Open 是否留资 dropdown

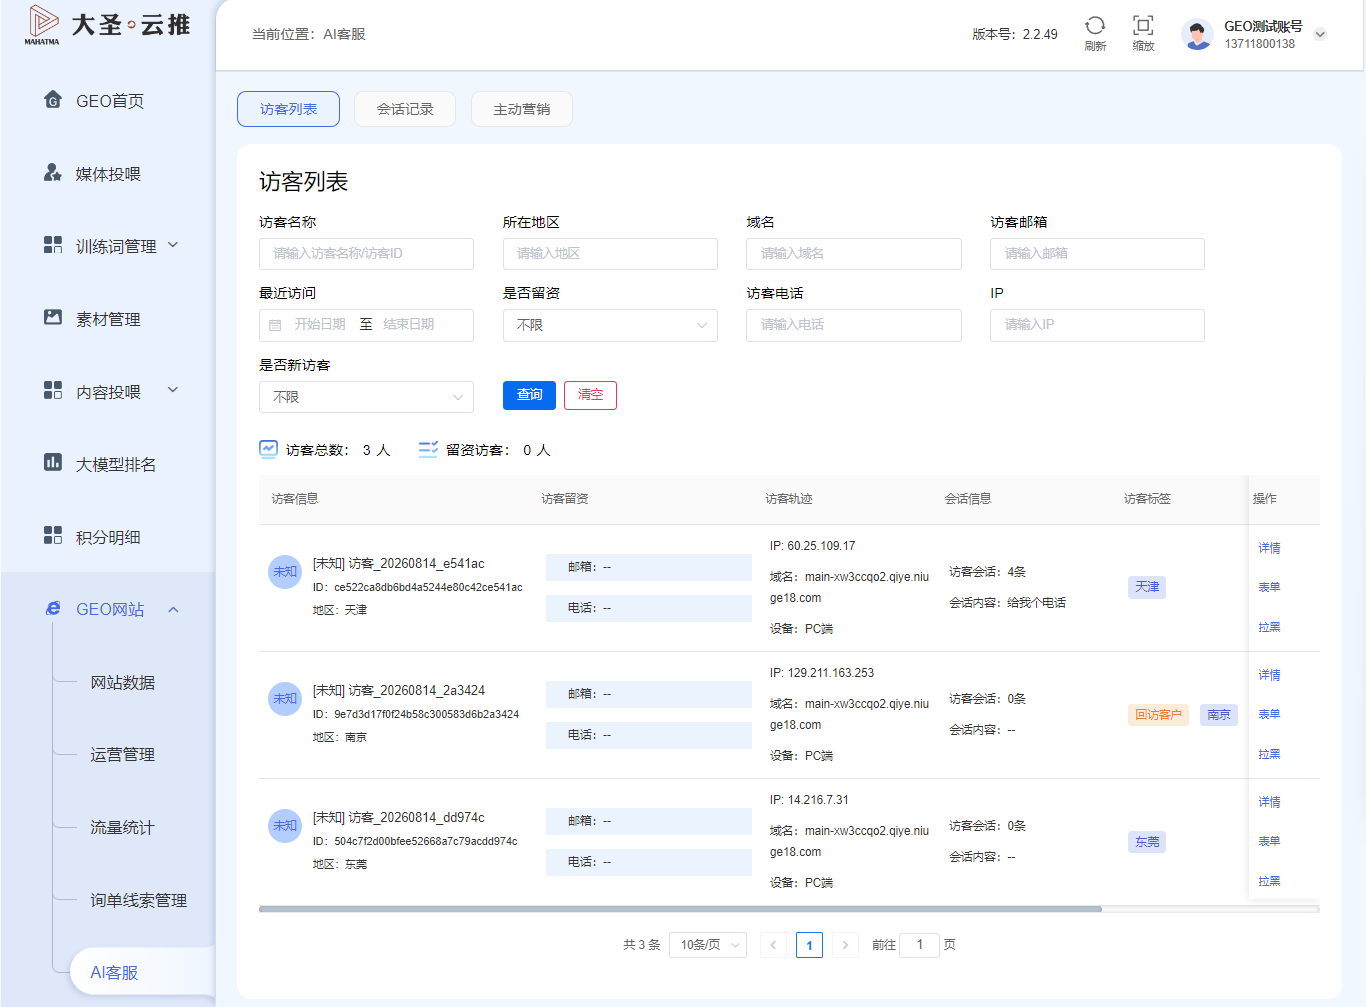[x=610, y=325]
